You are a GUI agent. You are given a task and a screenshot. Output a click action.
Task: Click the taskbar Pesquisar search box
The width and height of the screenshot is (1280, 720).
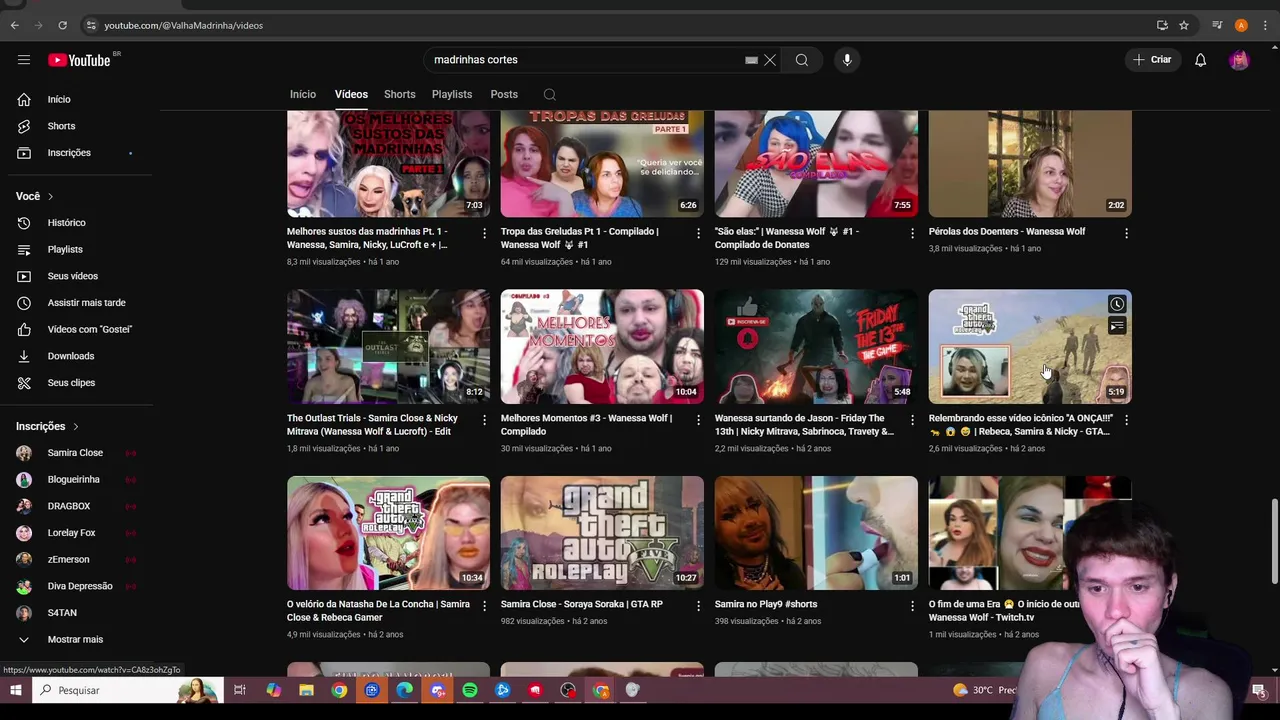click(127, 690)
